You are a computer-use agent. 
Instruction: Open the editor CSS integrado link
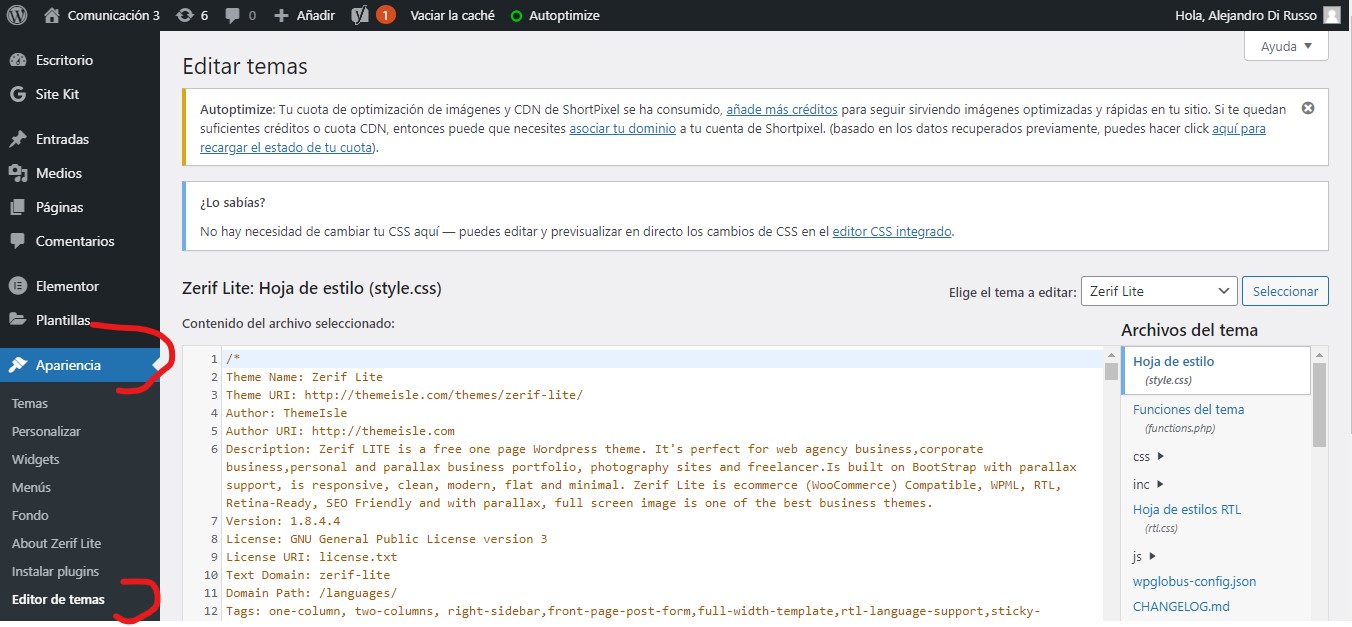(892, 231)
